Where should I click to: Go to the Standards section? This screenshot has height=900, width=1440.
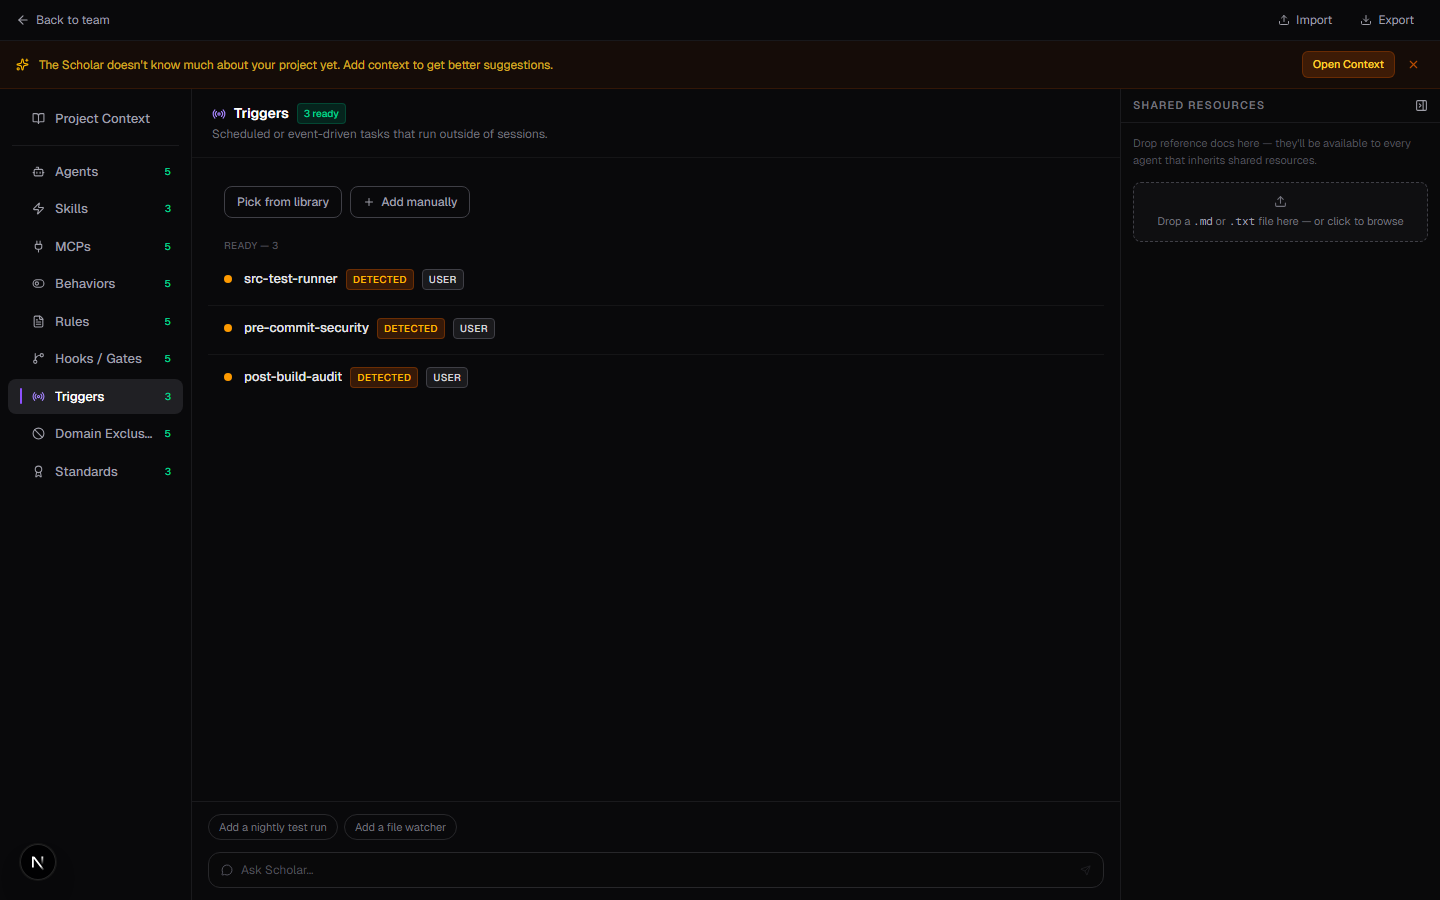pos(95,472)
